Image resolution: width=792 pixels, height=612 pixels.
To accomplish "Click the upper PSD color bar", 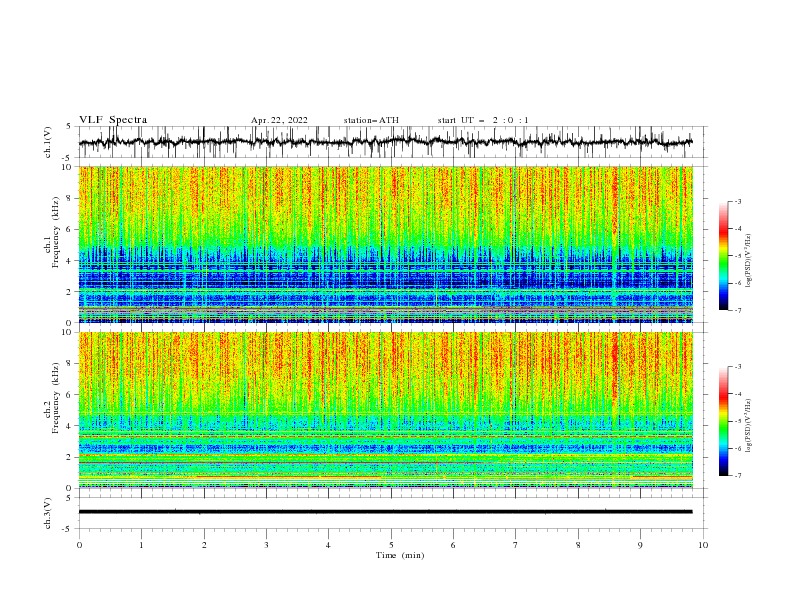I will [x=723, y=256].
